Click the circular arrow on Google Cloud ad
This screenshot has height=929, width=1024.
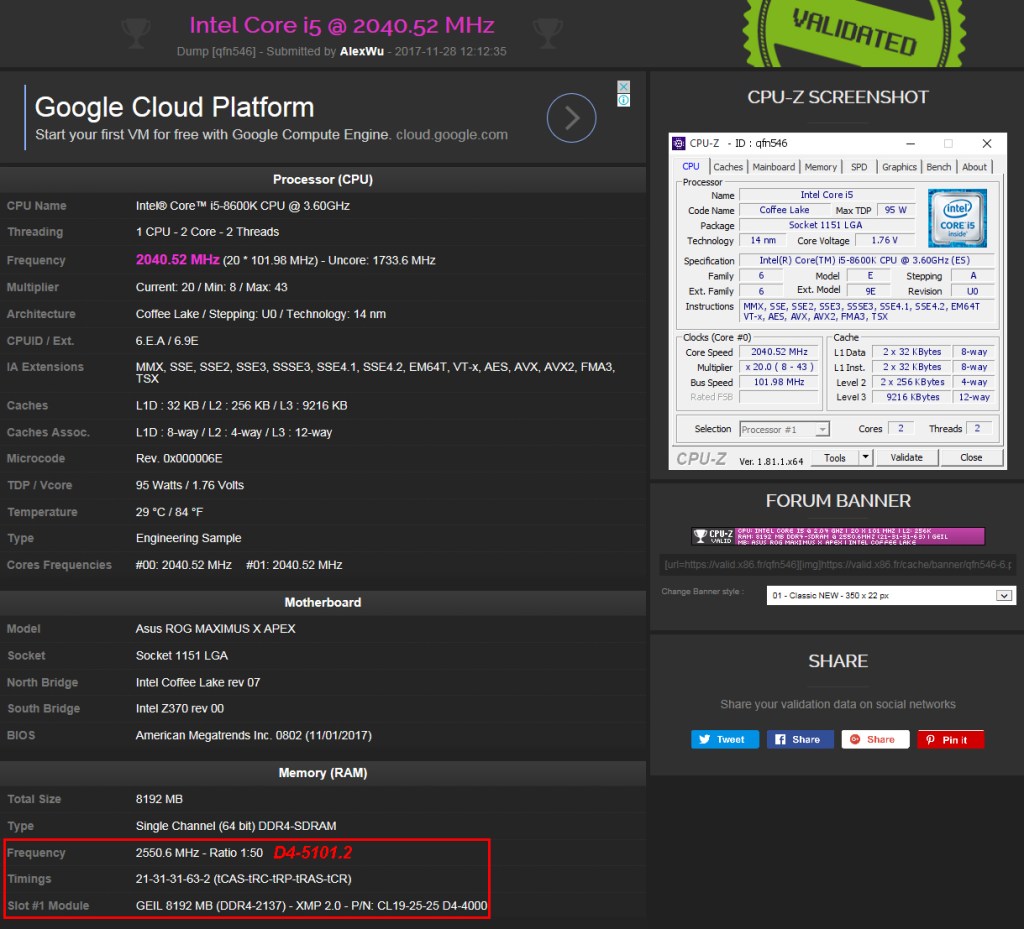click(x=571, y=119)
